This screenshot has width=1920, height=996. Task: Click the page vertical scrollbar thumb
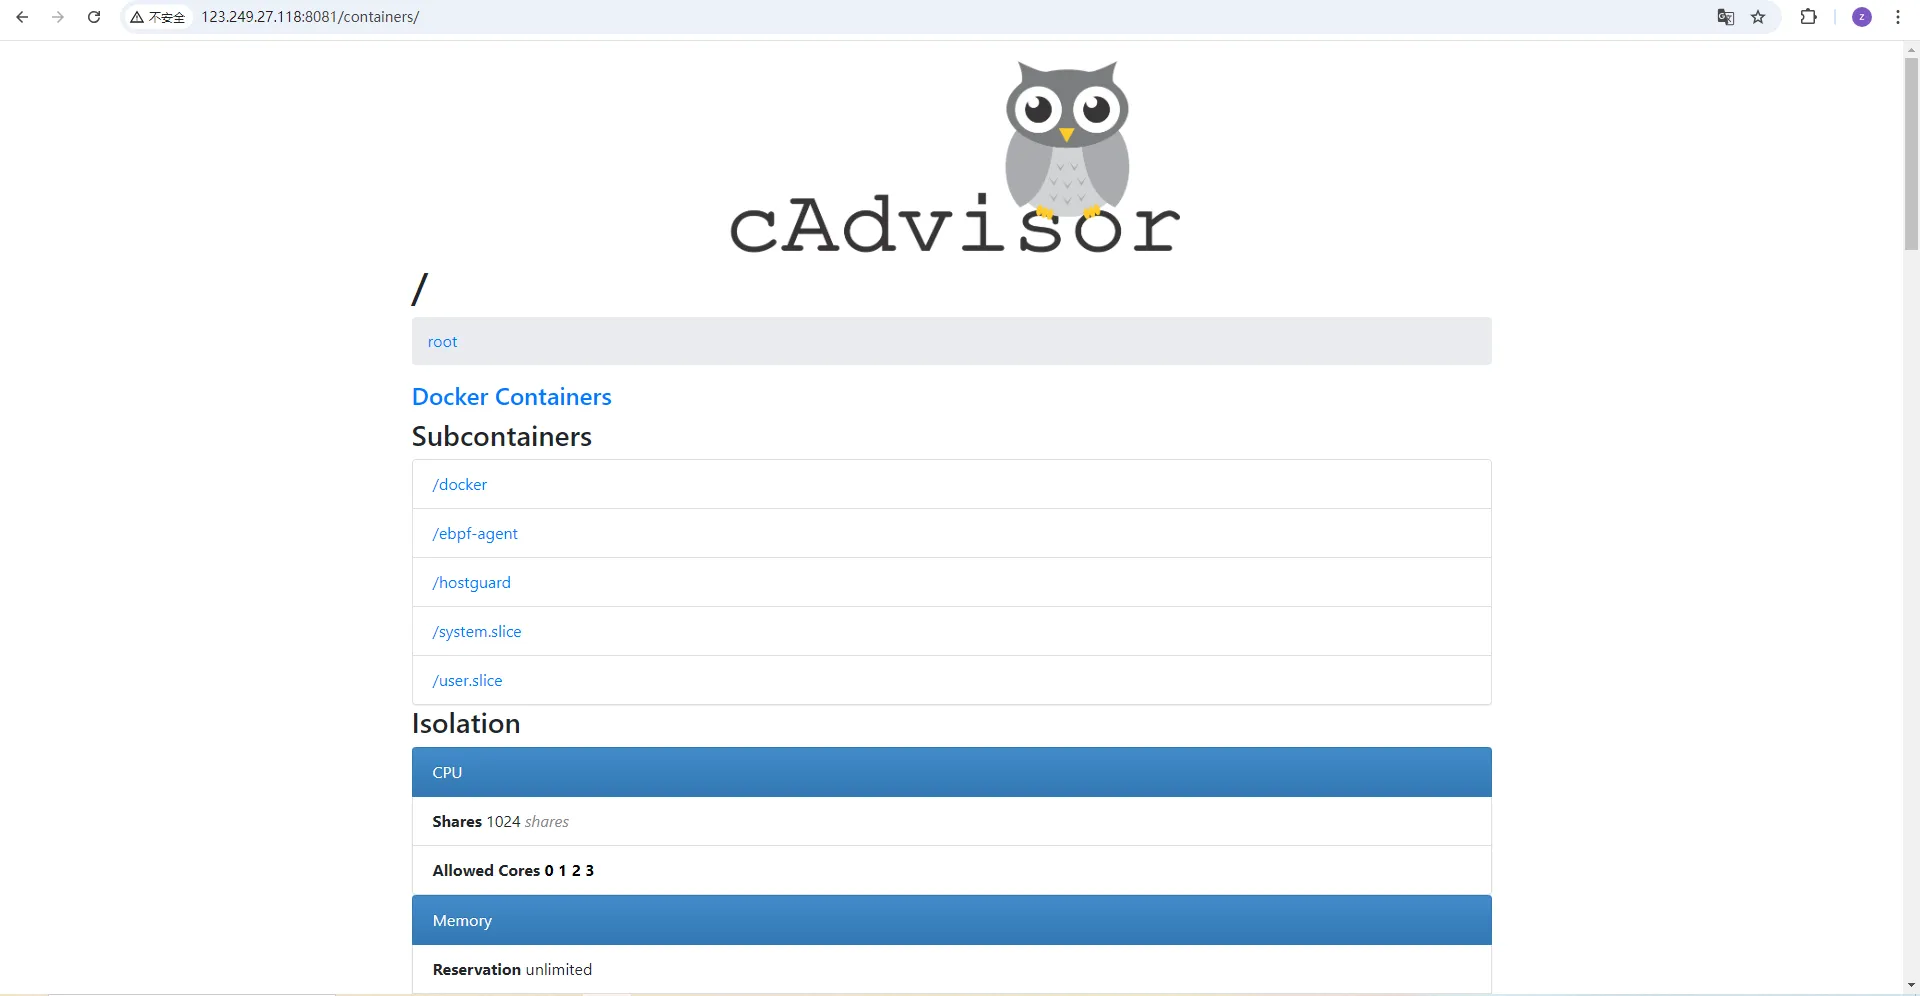pos(1911,154)
